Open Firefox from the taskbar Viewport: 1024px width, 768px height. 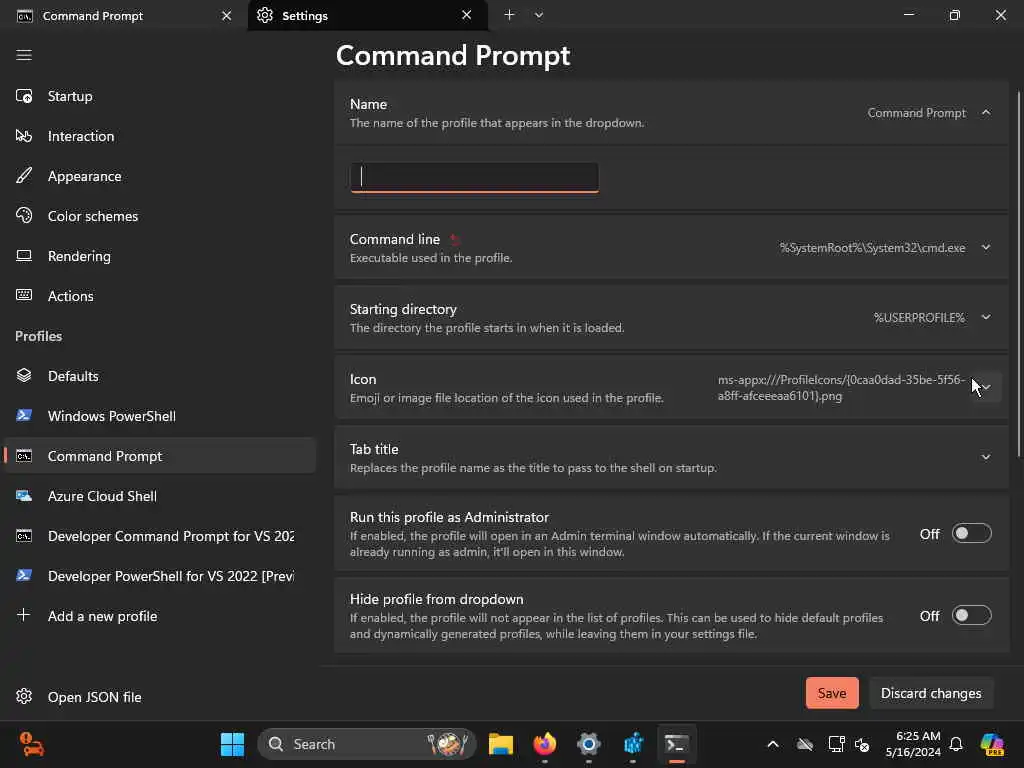(x=545, y=744)
